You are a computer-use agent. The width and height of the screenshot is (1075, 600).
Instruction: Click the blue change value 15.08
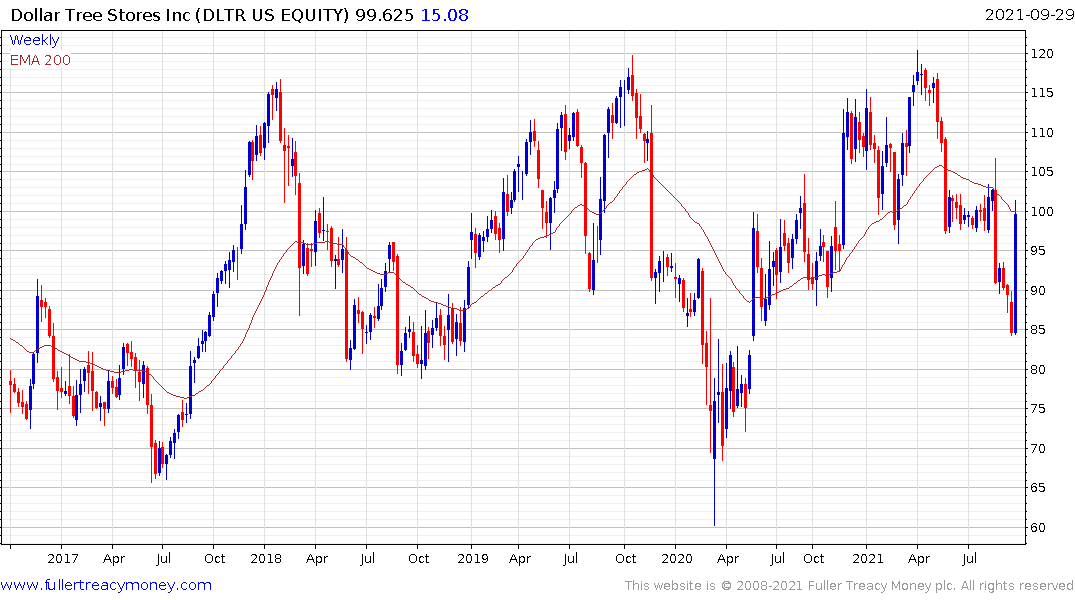444,15
